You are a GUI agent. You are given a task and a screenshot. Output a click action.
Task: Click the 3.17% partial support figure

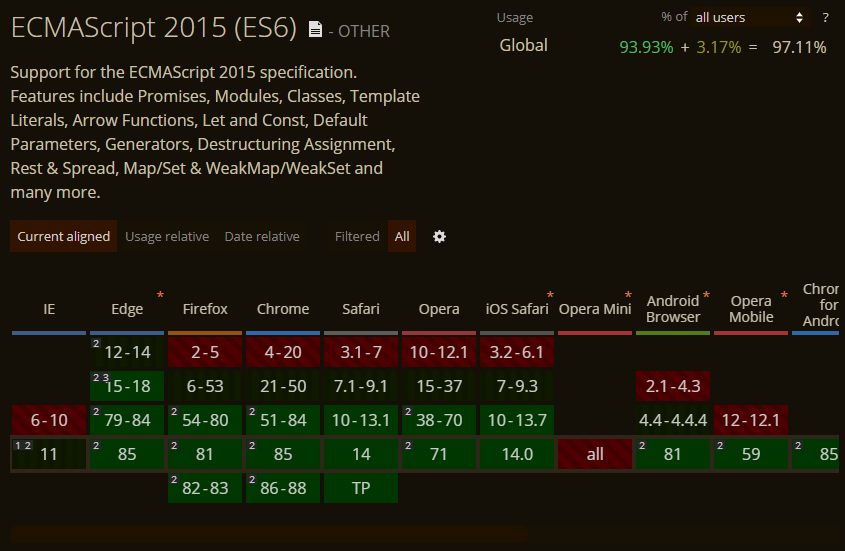[719, 47]
